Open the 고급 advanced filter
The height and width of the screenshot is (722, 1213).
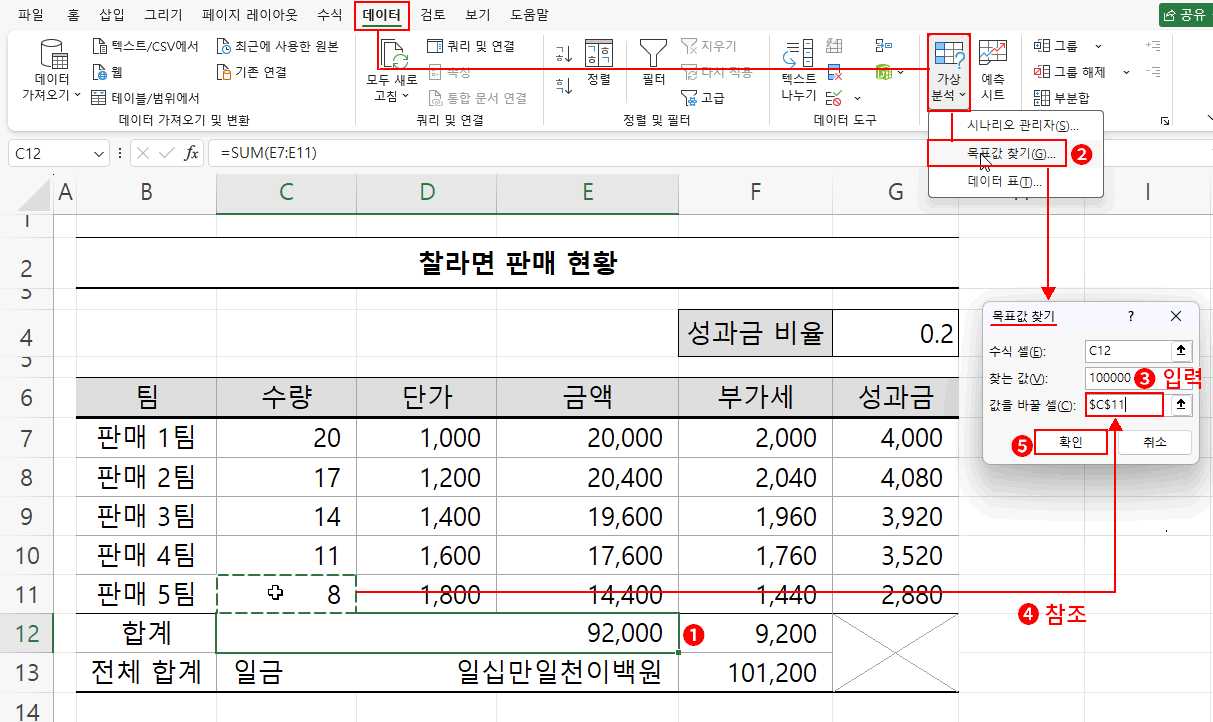pos(703,97)
